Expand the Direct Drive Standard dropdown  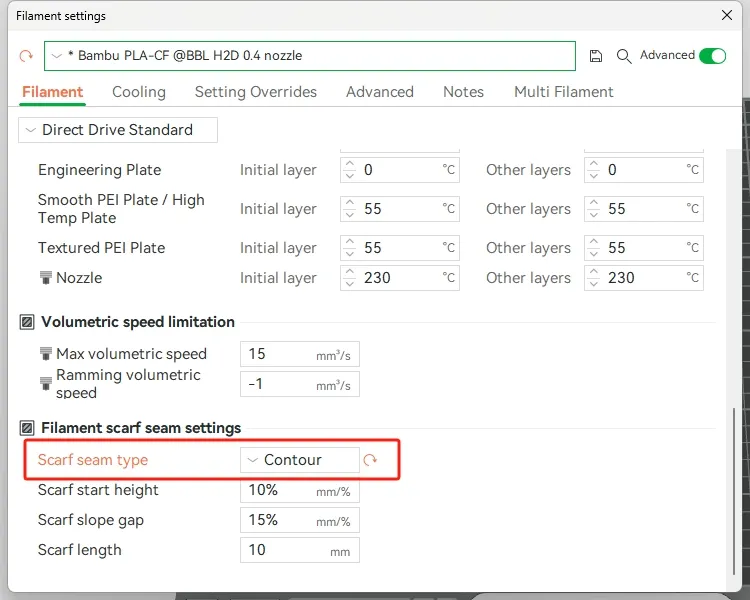click(x=118, y=130)
